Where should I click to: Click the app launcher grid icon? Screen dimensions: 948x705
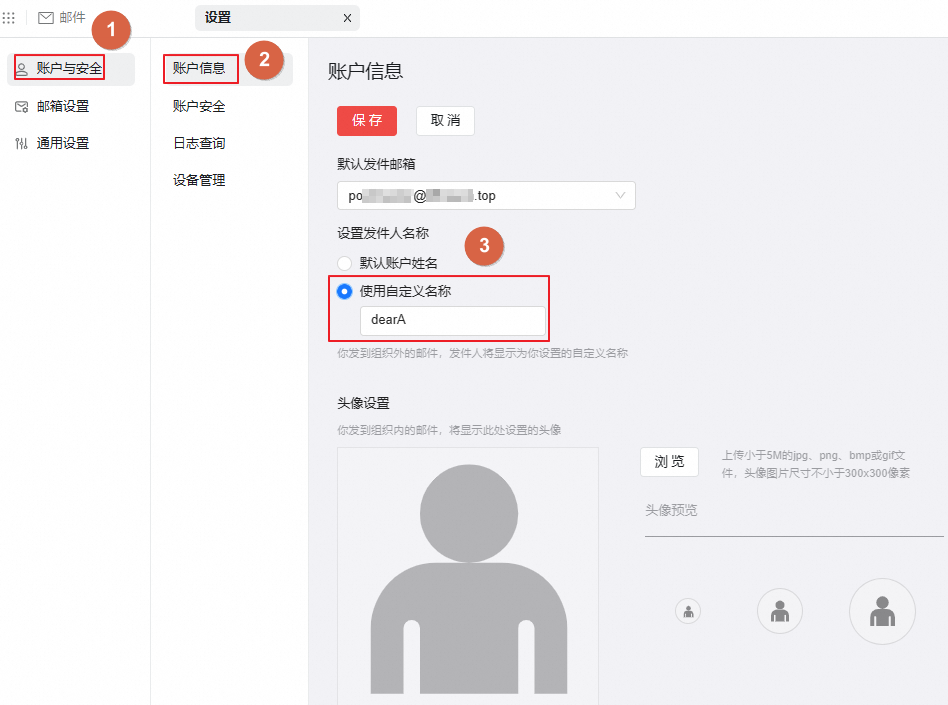[11, 16]
